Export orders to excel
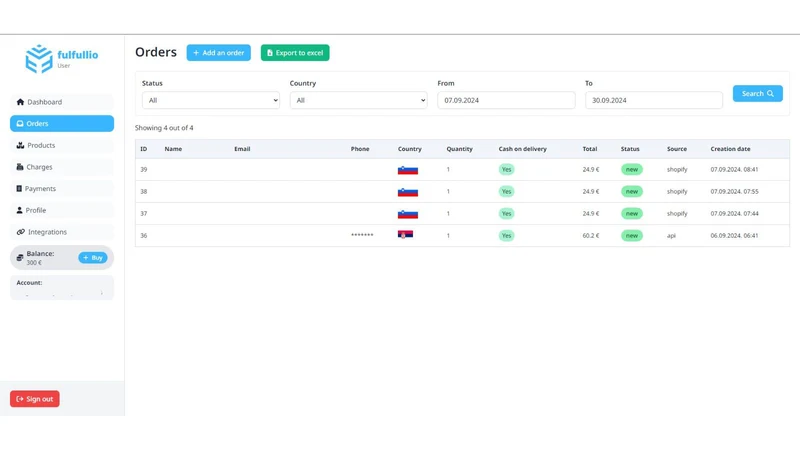 [295, 53]
